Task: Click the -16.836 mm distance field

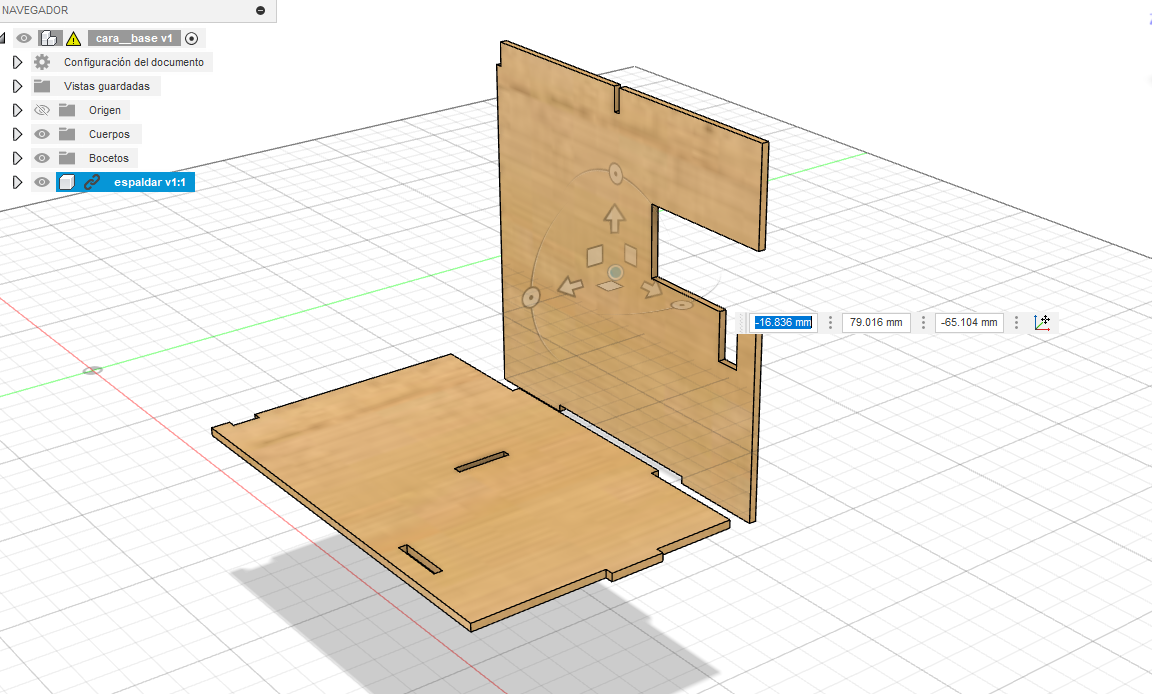Action: click(783, 322)
